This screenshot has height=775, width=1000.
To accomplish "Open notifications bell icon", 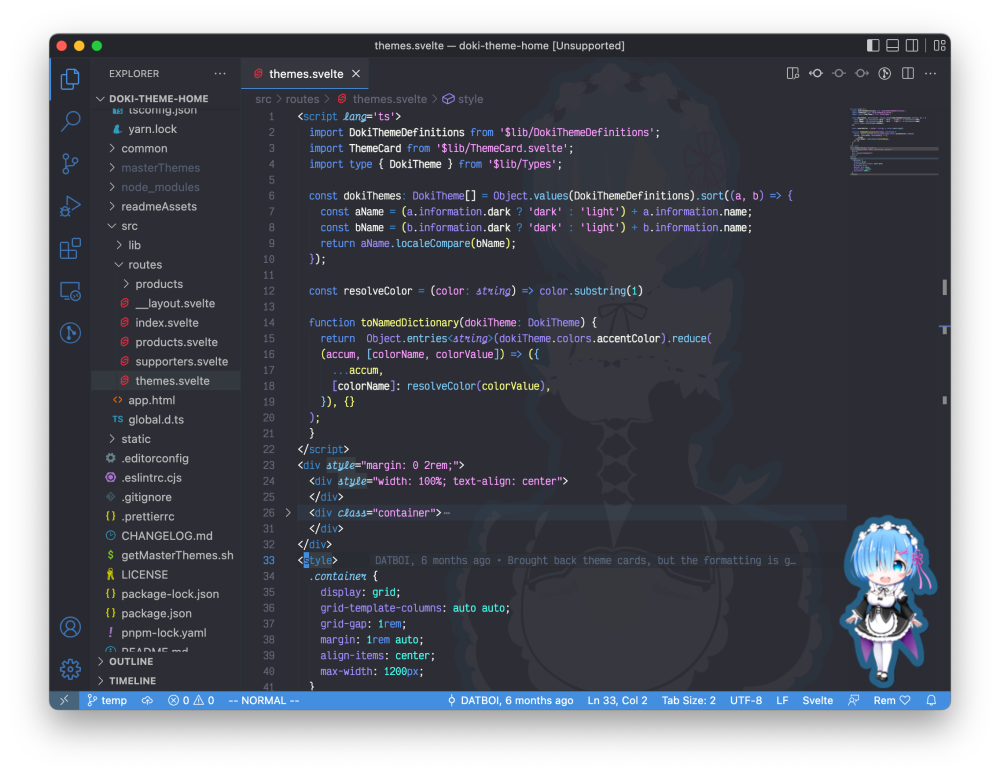I will pos(931,700).
